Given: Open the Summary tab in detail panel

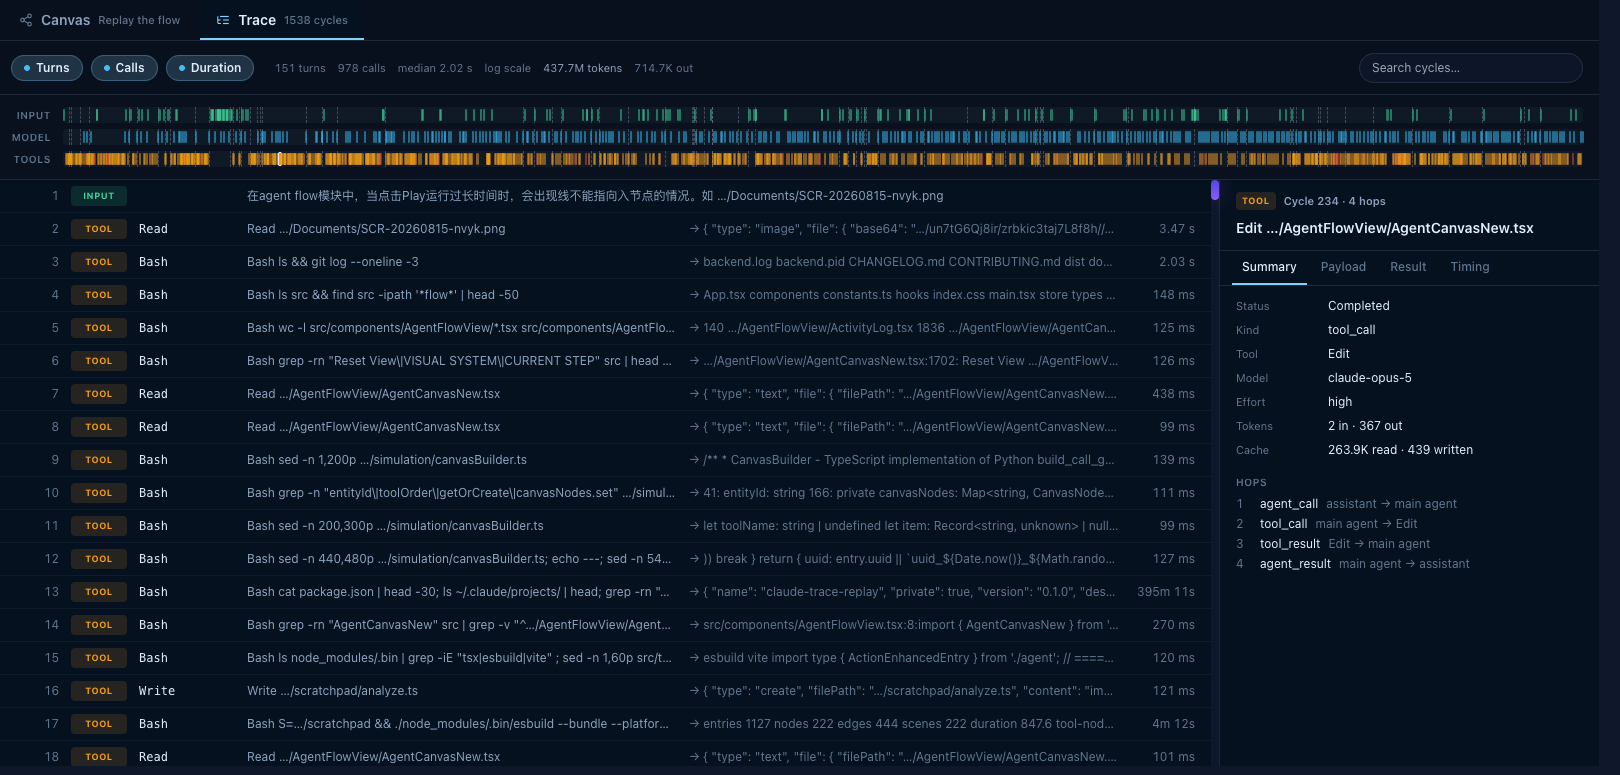Looking at the screenshot, I should (x=1269, y=267).
